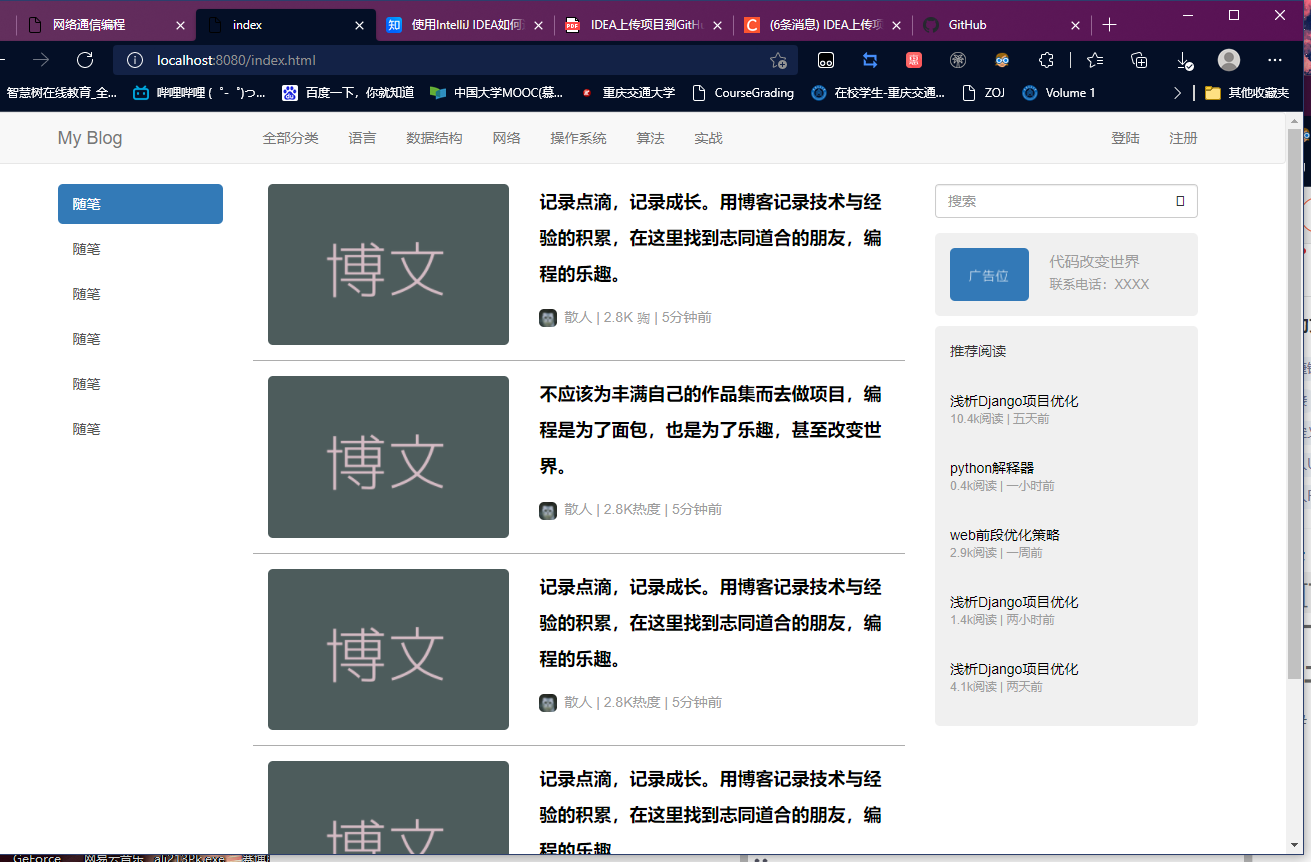Screen dimensions: 1311x862
Task: View site information icon in address bar
Action: tap(135, 60)
